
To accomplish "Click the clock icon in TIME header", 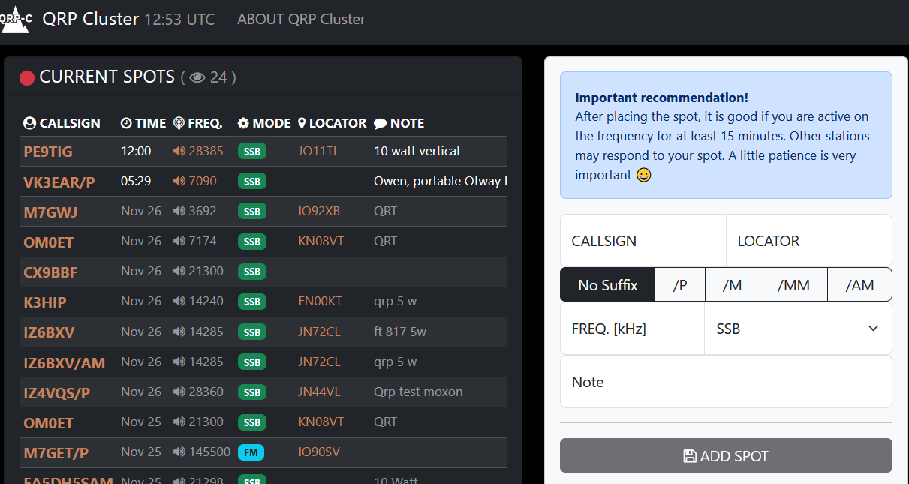I will (126, 123).
